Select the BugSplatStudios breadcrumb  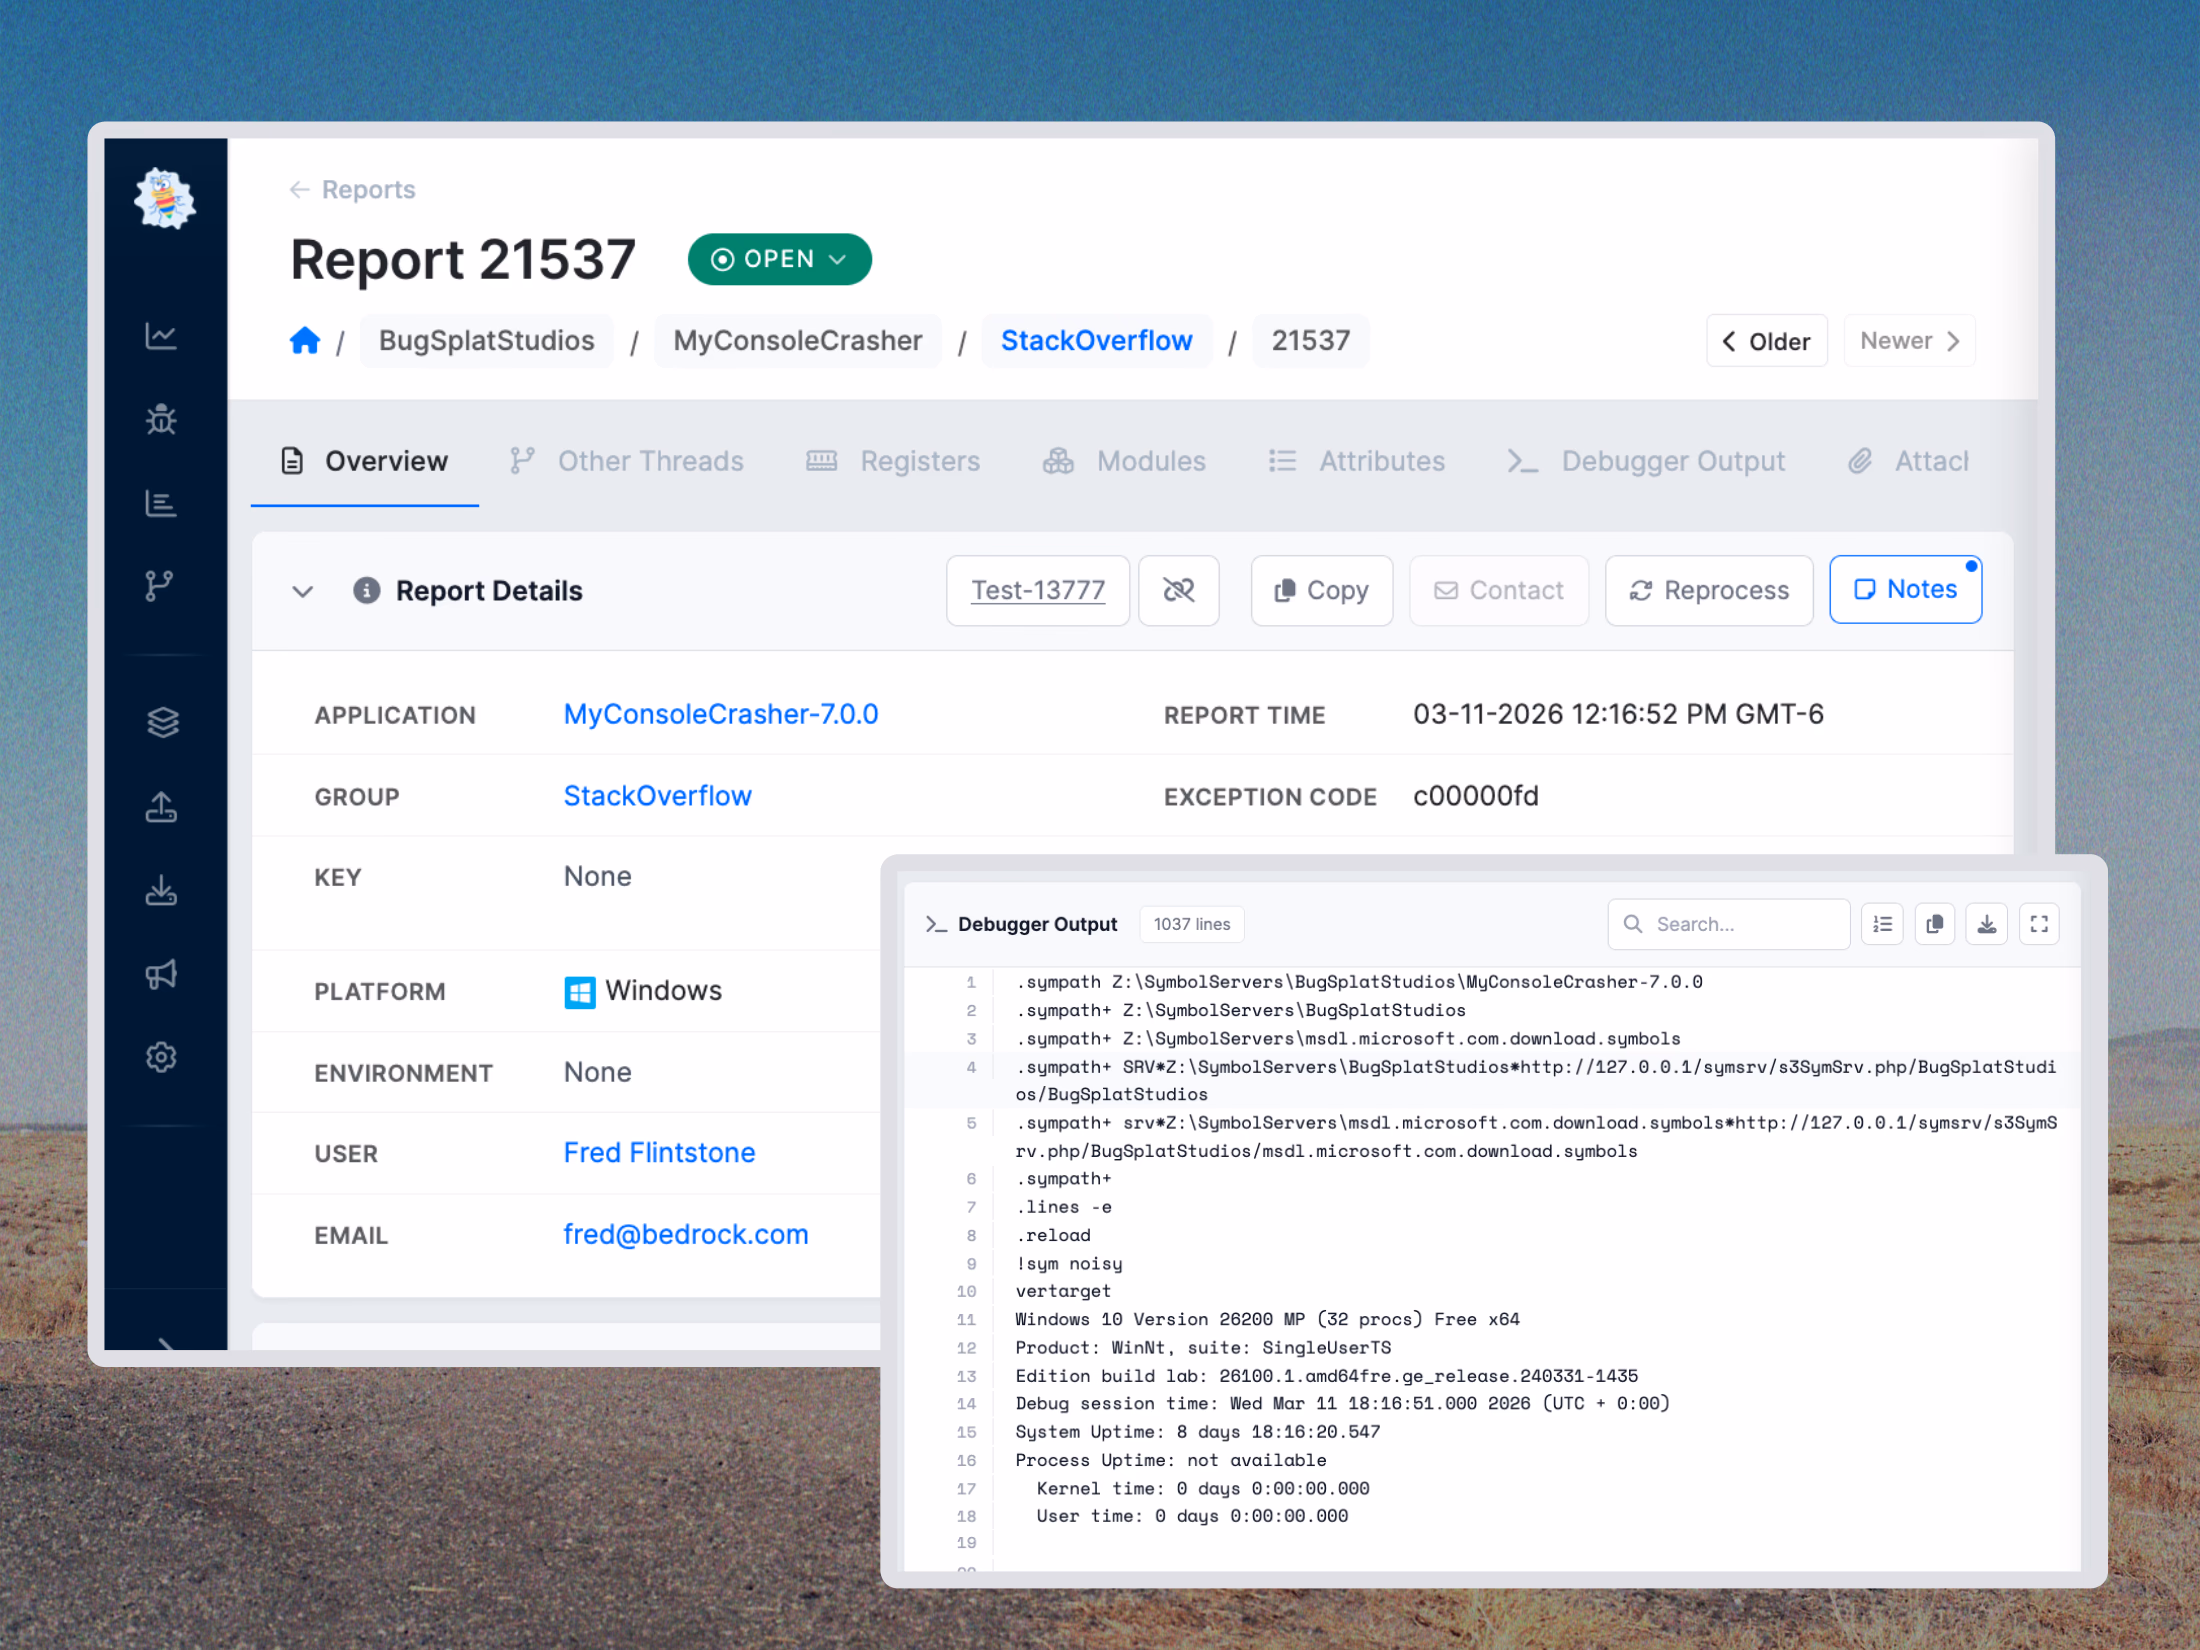click(x=487, y=341)
